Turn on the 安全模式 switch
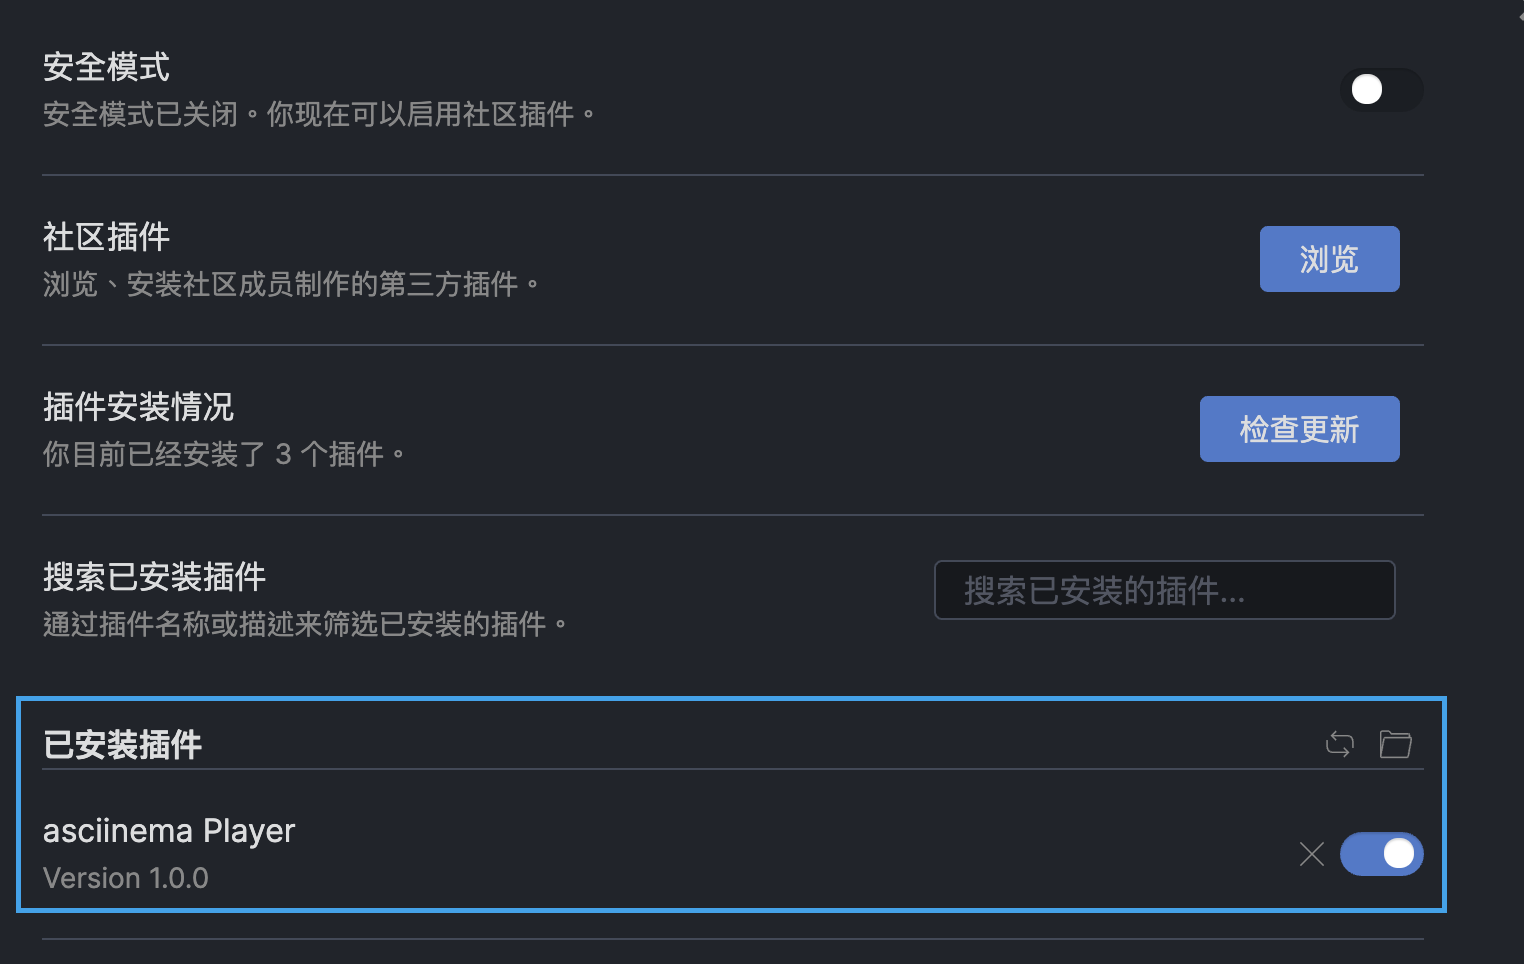 click(1381, 90)
